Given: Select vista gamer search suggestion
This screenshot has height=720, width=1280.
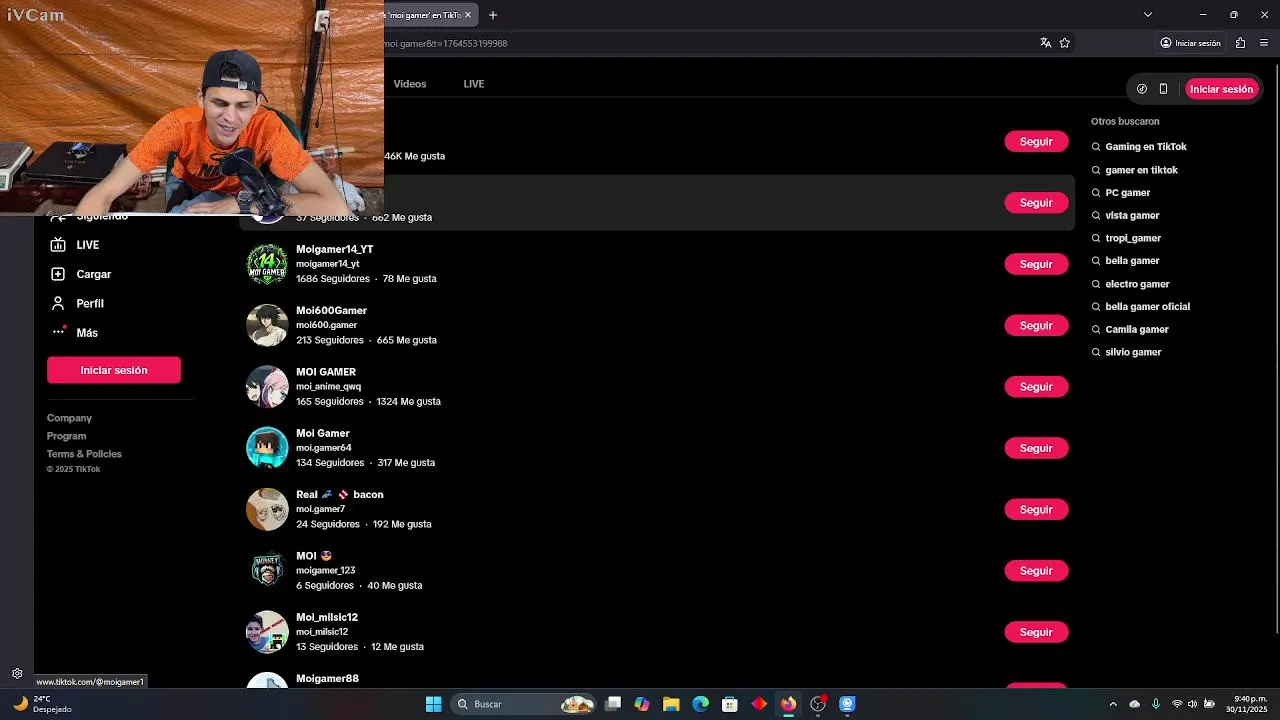Looking at the screenshot, I should pyautogui.click(x=1132, y=215).
